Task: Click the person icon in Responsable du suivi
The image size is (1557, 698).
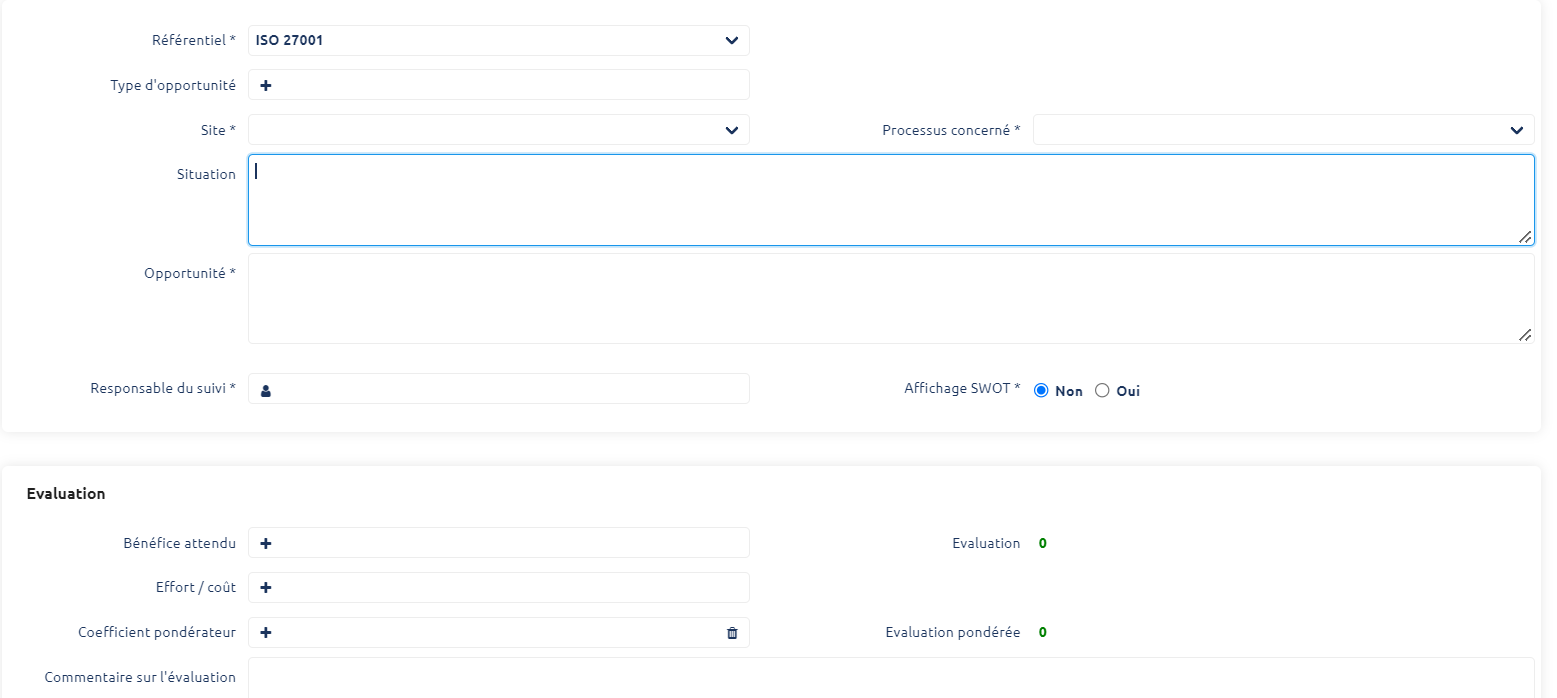Action: 266,392
